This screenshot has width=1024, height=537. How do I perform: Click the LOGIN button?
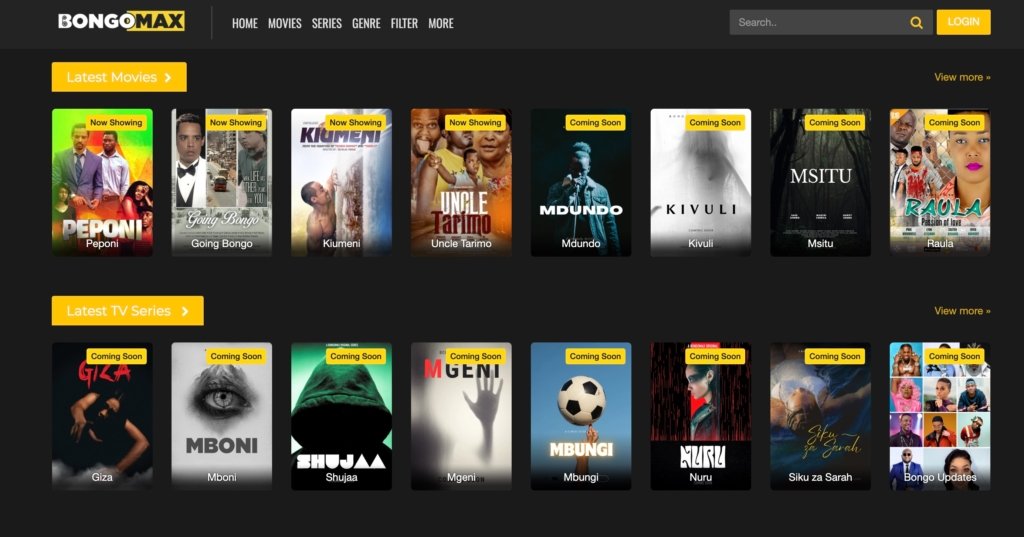click(963, 22)
